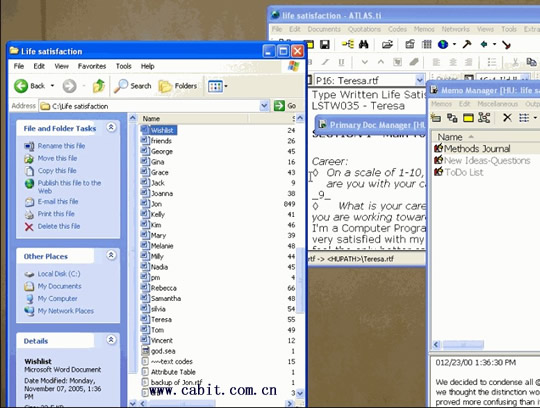The height and width of the screenshot is (408, 540).
Task: Open My Documents in Other Places
Action: [60, 286]
